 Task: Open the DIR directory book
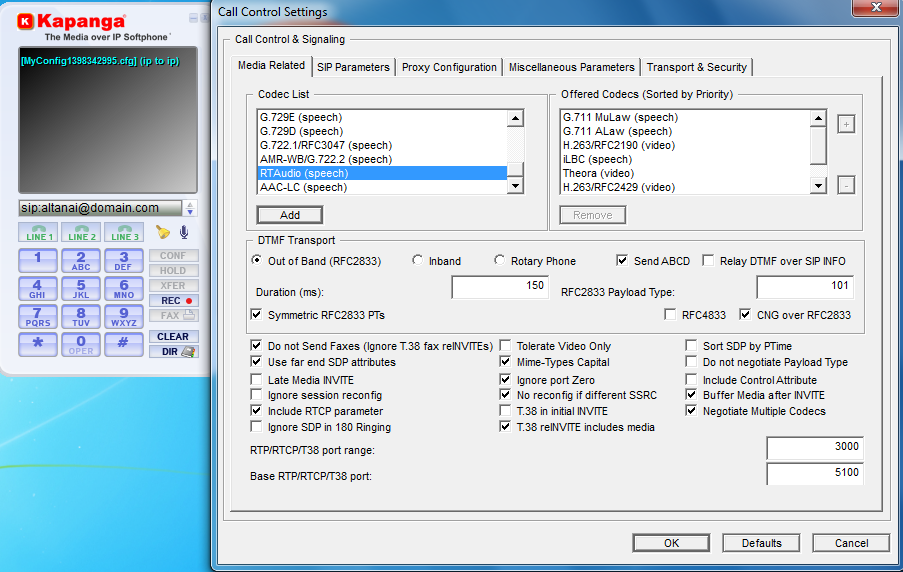tap(174, 352)
